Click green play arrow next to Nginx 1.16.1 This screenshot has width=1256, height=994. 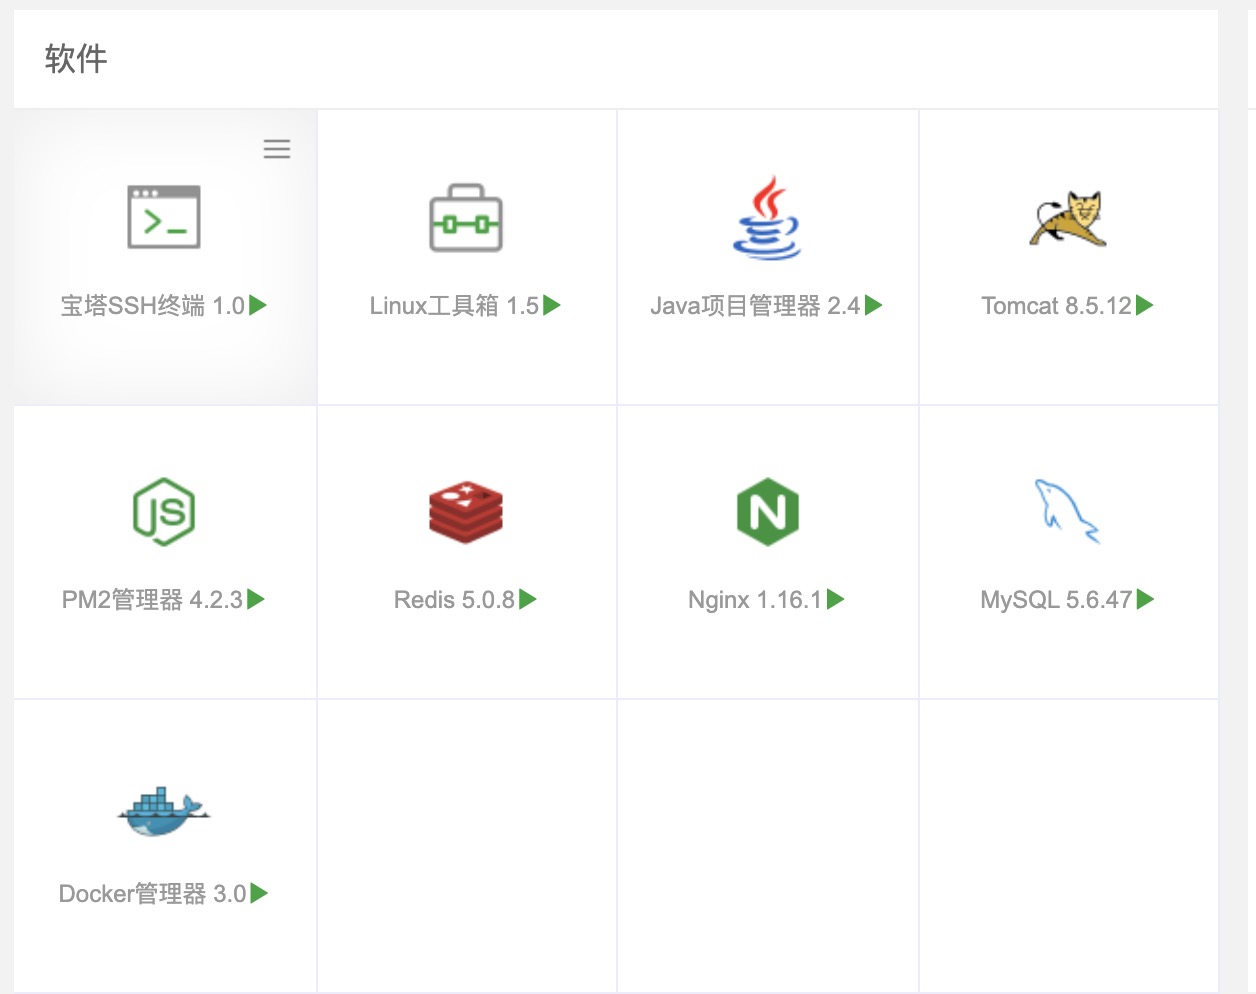836,599
